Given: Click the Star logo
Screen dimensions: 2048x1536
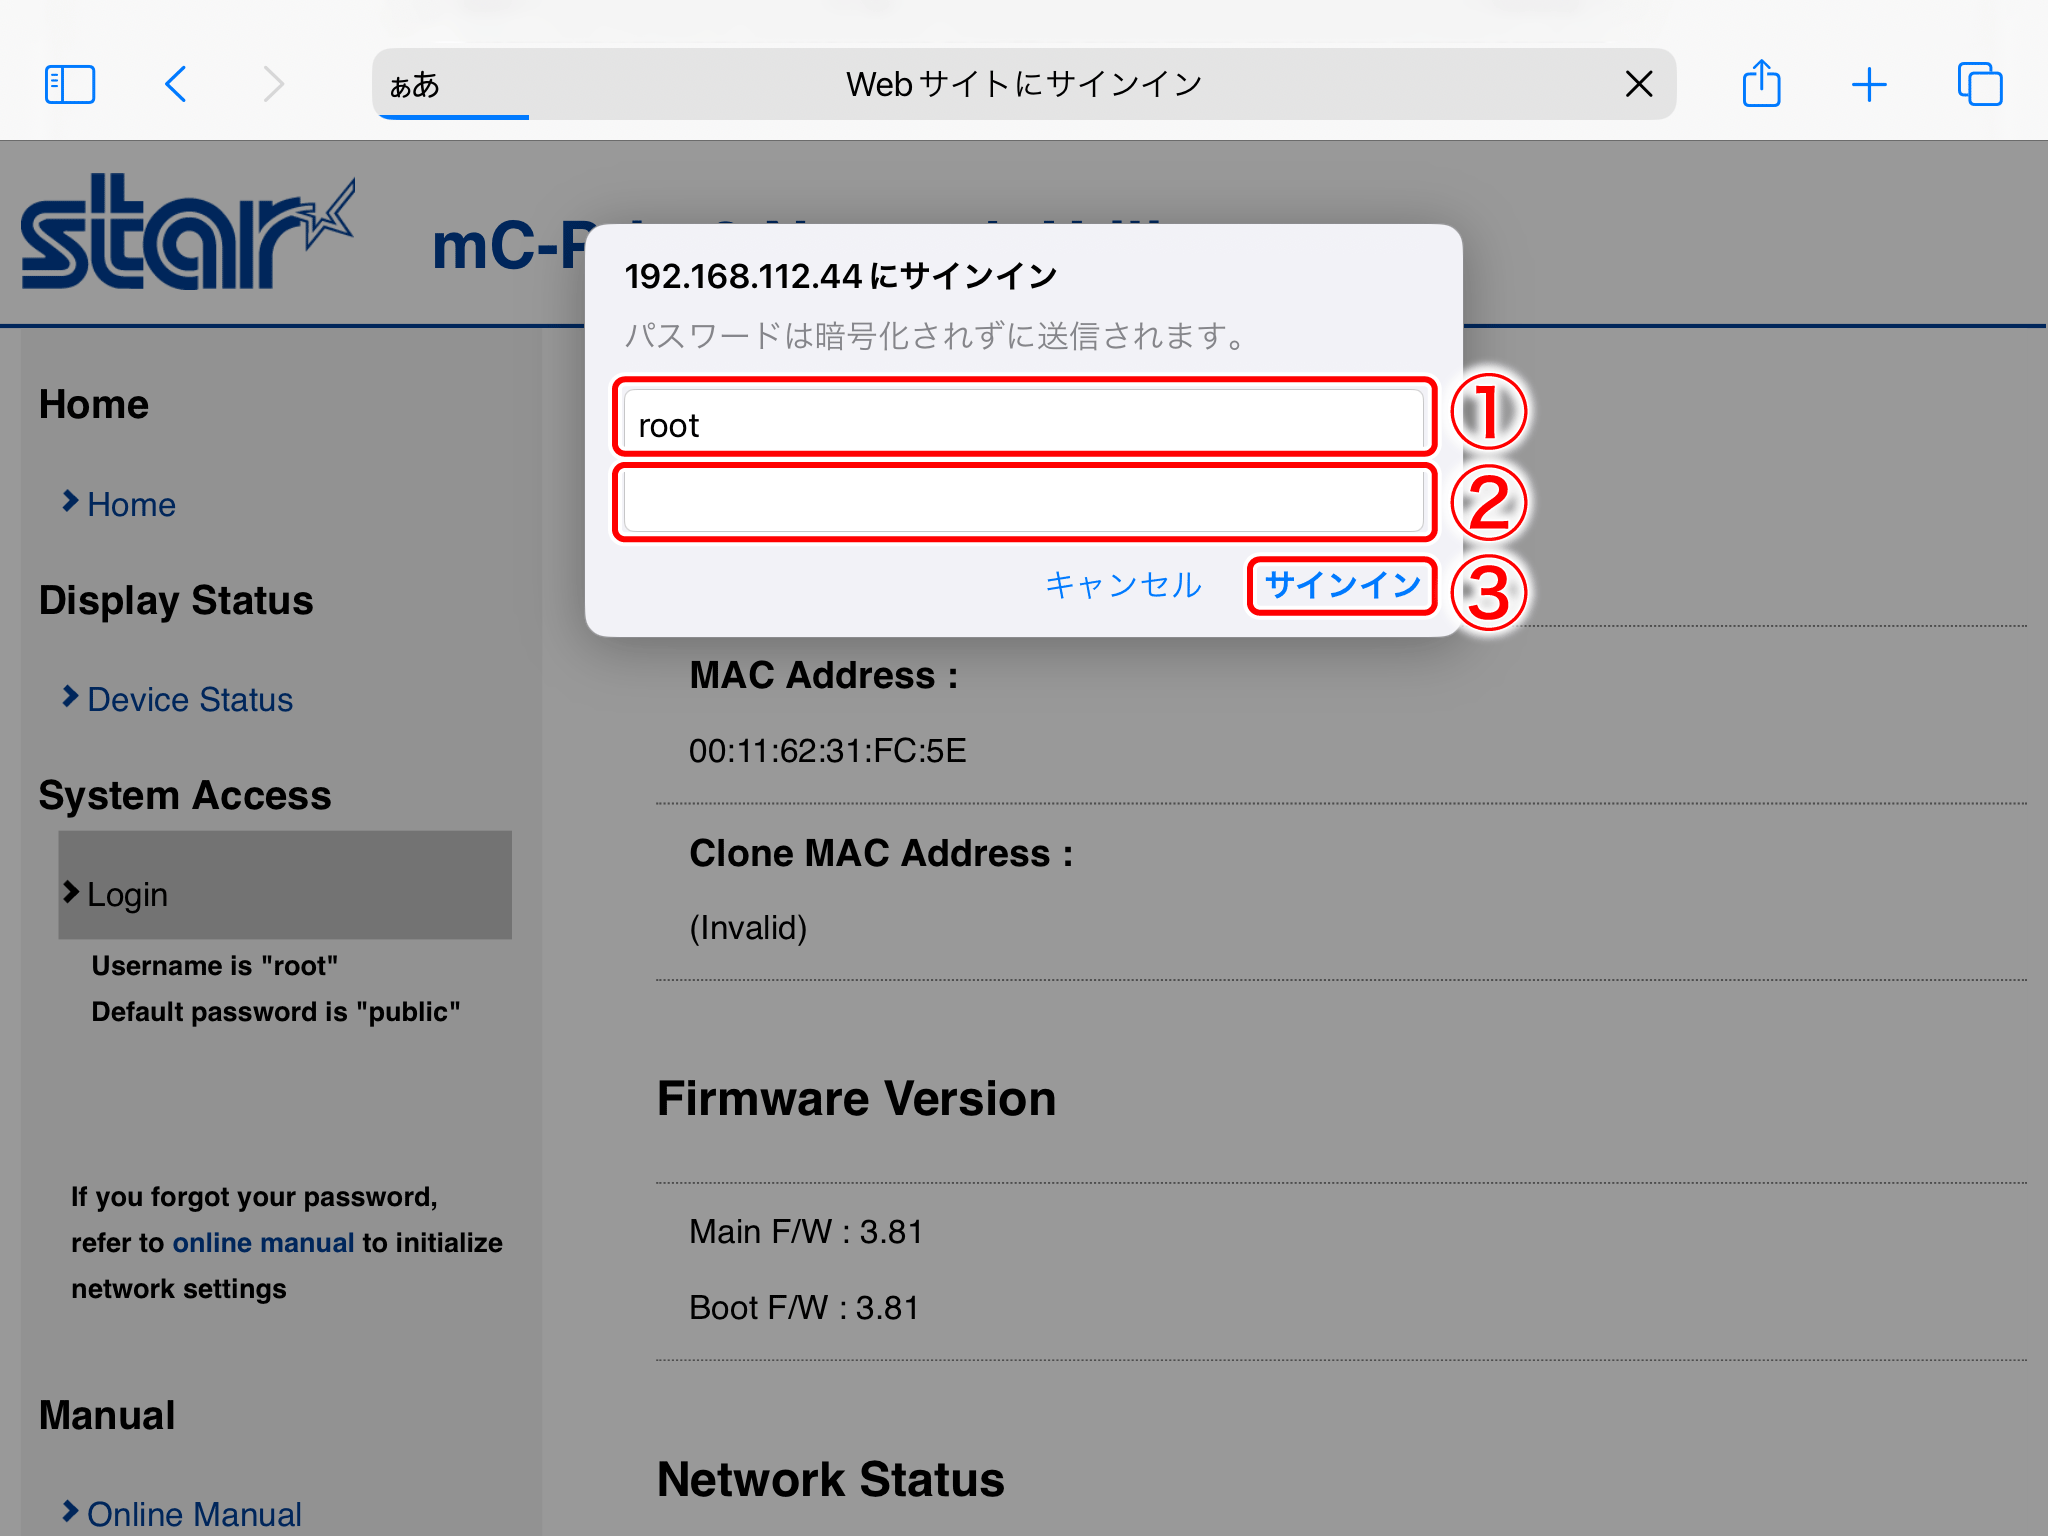Looking at the screenshot, I should point(186,233).
